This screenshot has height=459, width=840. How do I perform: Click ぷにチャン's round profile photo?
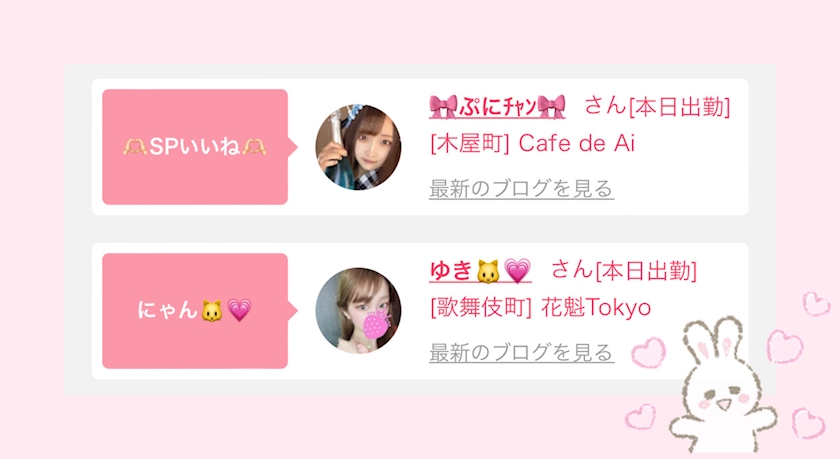pyautogui.click(x=358, y=147)
